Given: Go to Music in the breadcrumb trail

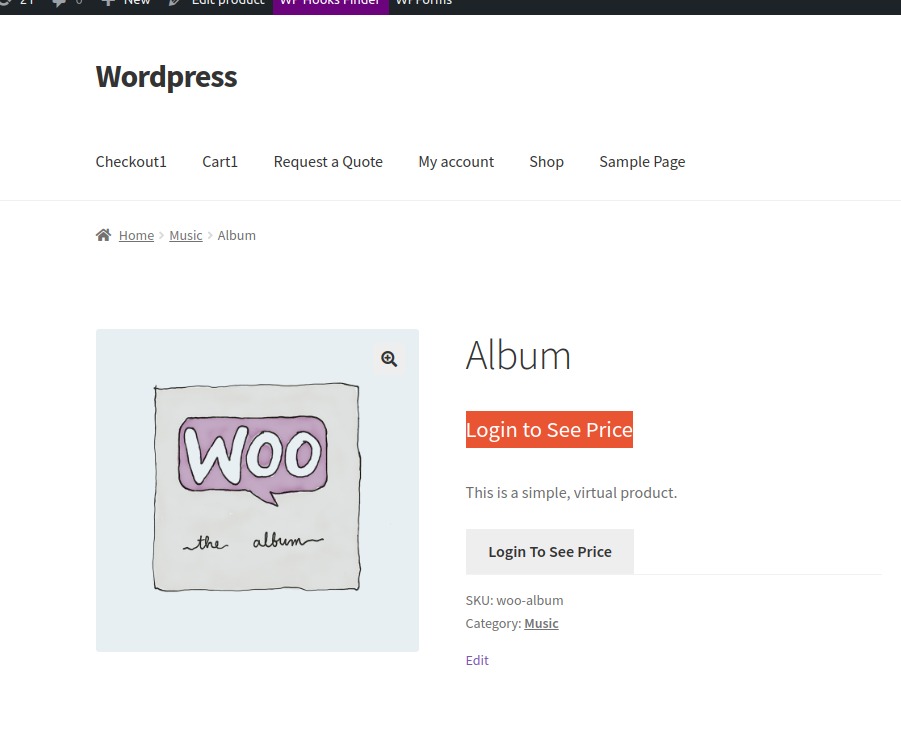Looking at the screenshot, I should tap(186, 236).
